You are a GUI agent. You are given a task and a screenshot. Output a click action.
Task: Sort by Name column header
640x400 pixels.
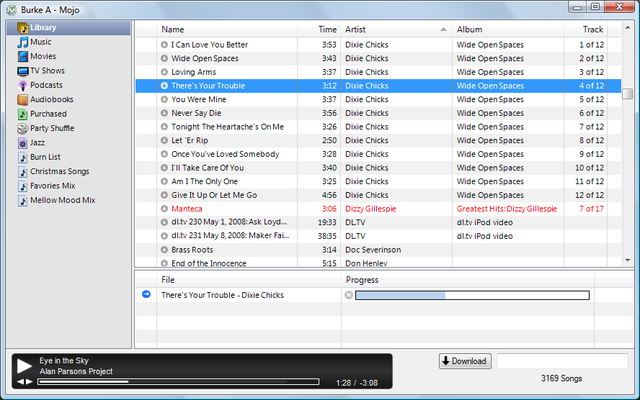227,29
